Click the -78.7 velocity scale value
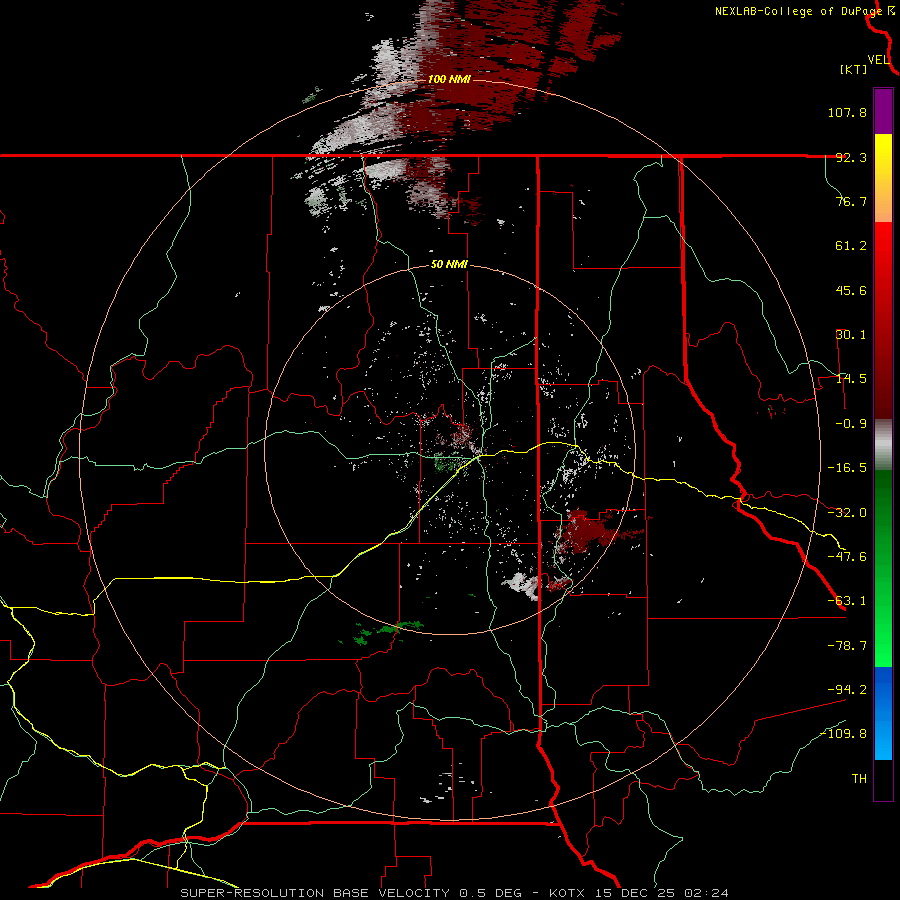Screen dimensions: 900x900 click(x=847, y=646)
